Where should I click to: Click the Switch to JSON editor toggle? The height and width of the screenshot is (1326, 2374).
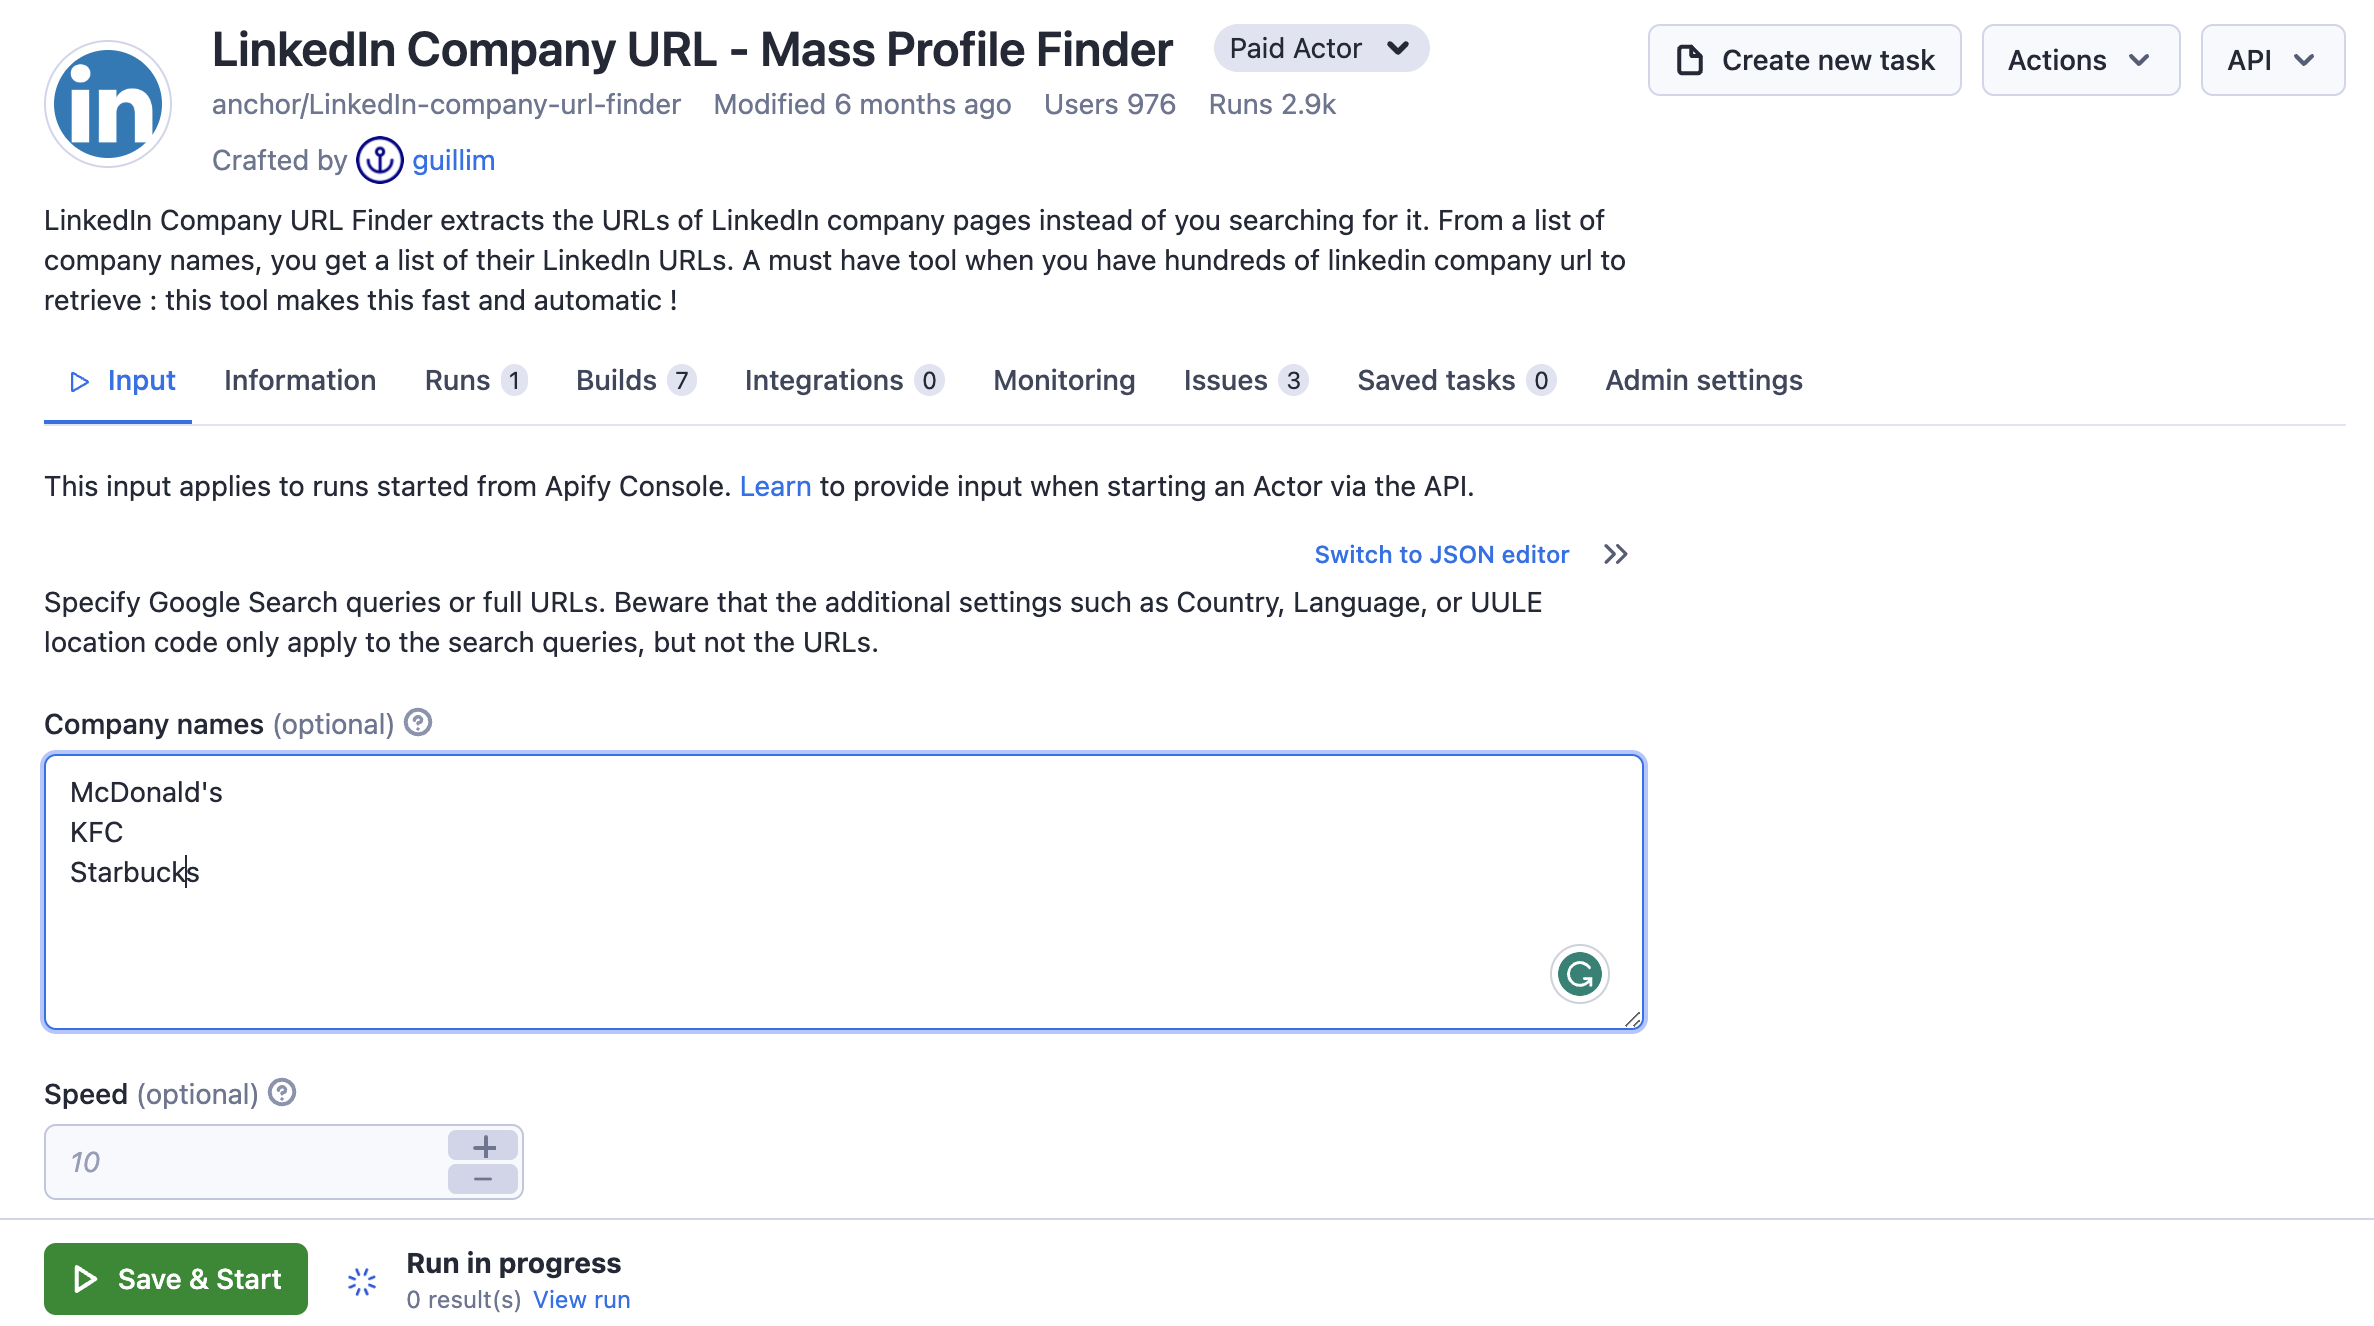[x=1471, y=553]
